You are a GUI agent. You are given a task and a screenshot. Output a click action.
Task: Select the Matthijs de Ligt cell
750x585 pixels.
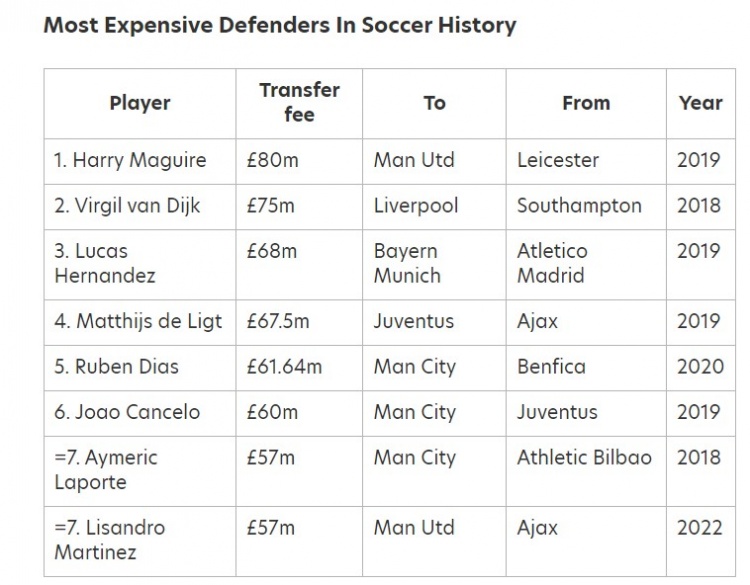tap(138, 321)
